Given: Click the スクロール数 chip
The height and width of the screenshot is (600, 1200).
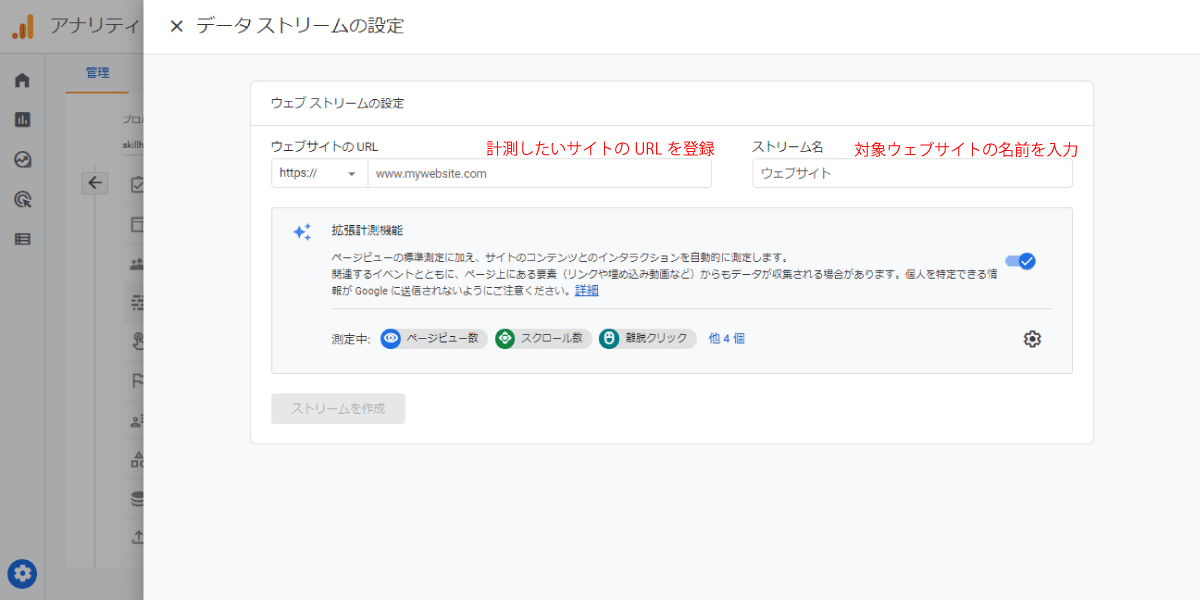Looking at the screenshot, I should pyautogui.click(x=544, y=338).
